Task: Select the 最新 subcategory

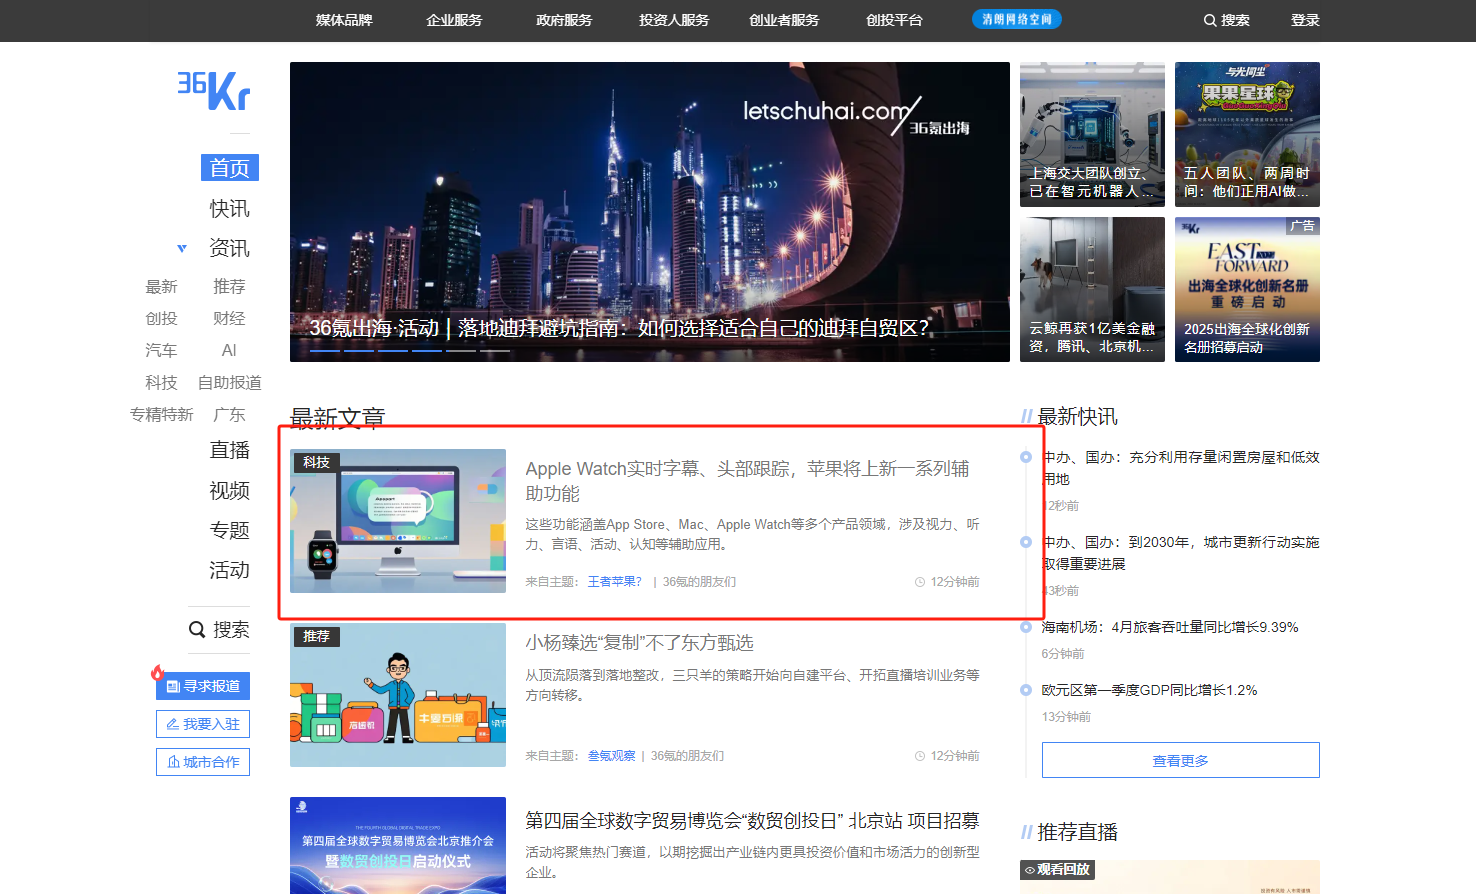Action: coord(161,287)
